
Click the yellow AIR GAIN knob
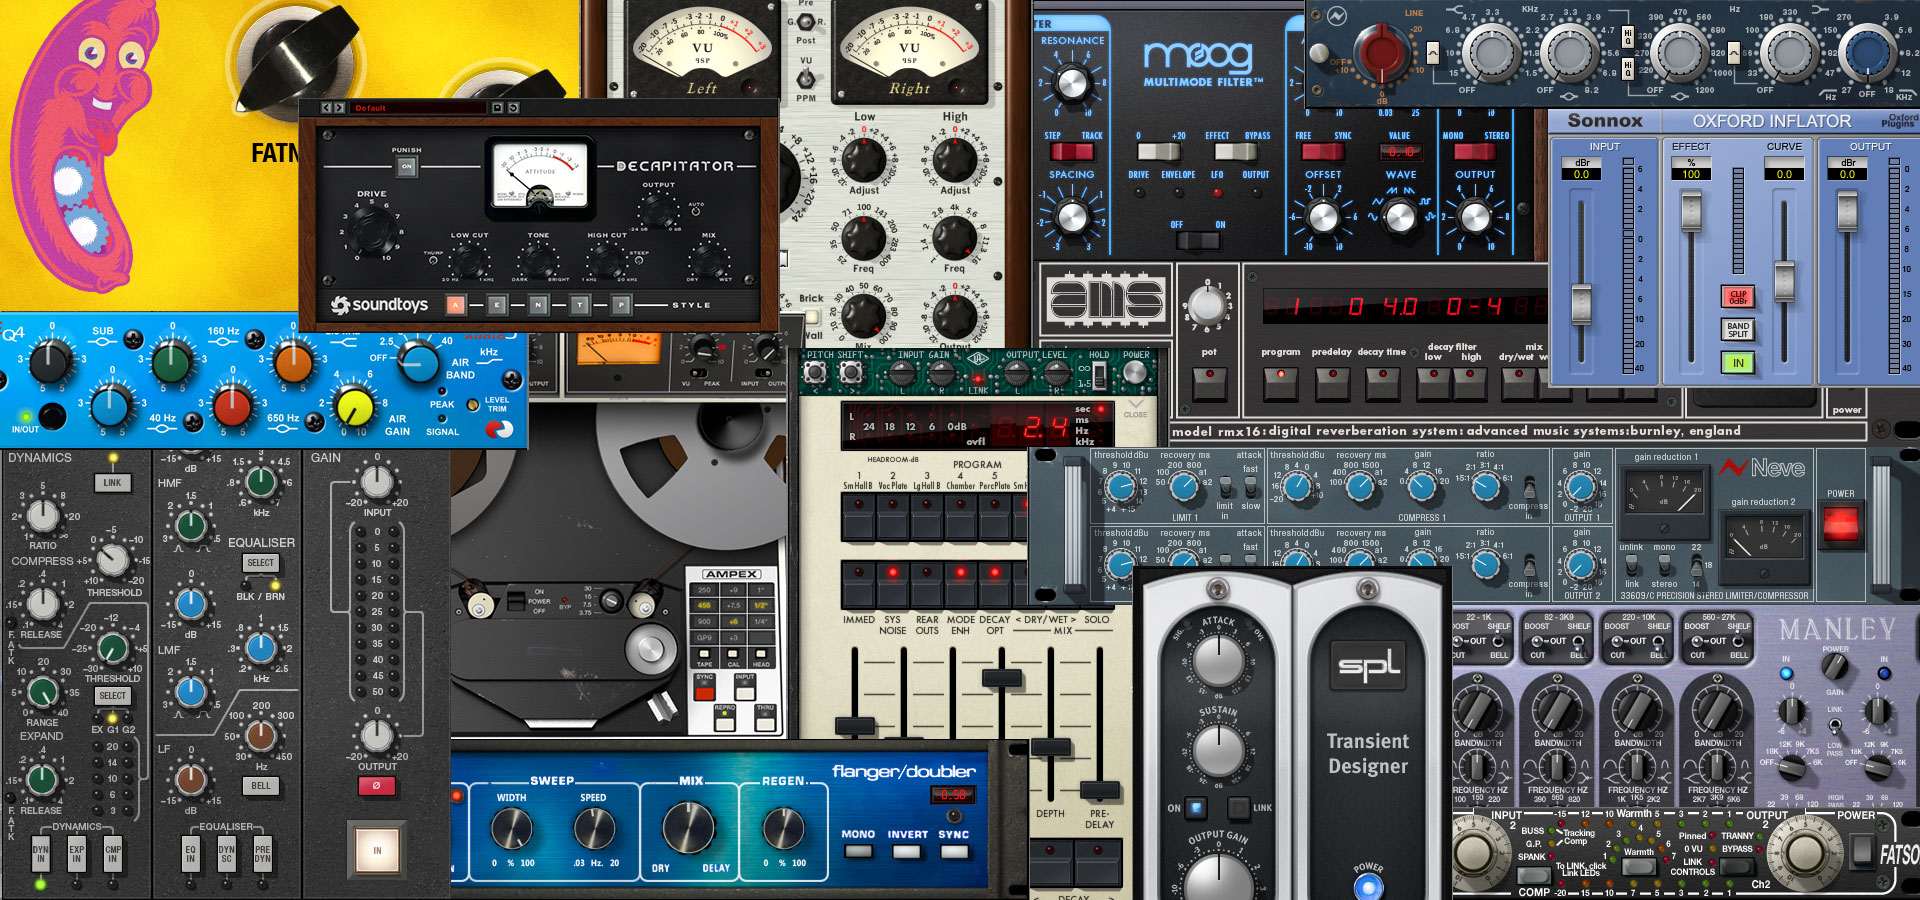pos(354,406)
